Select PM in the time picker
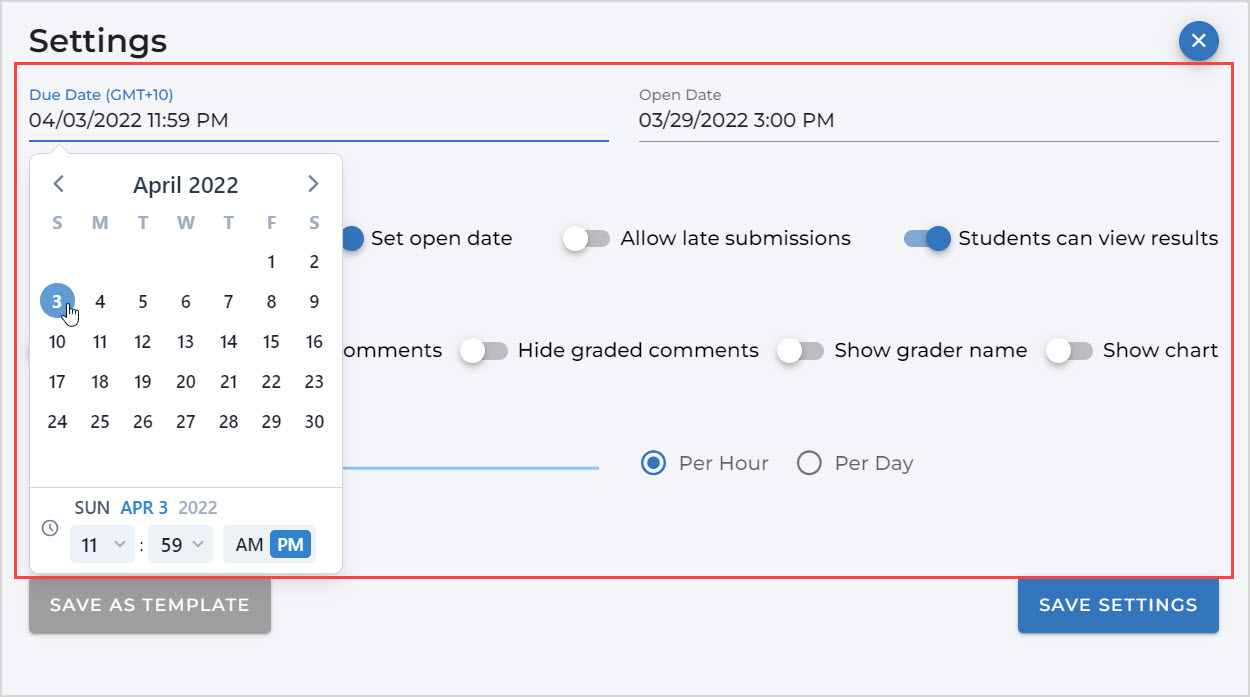1250x697 pixels. point(291,545)
